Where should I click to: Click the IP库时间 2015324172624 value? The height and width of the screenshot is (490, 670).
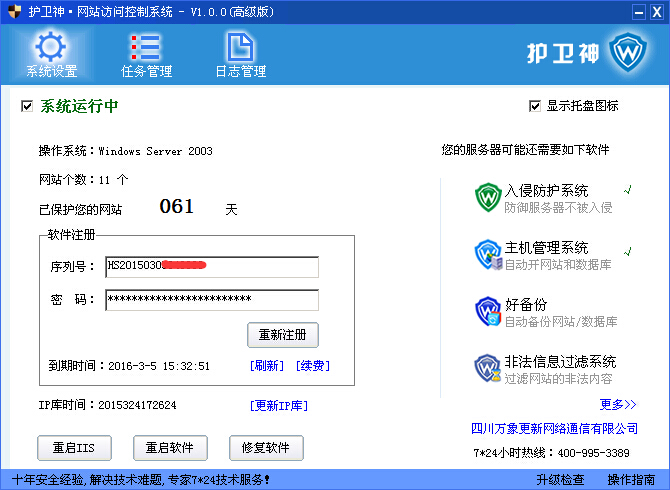137,405
